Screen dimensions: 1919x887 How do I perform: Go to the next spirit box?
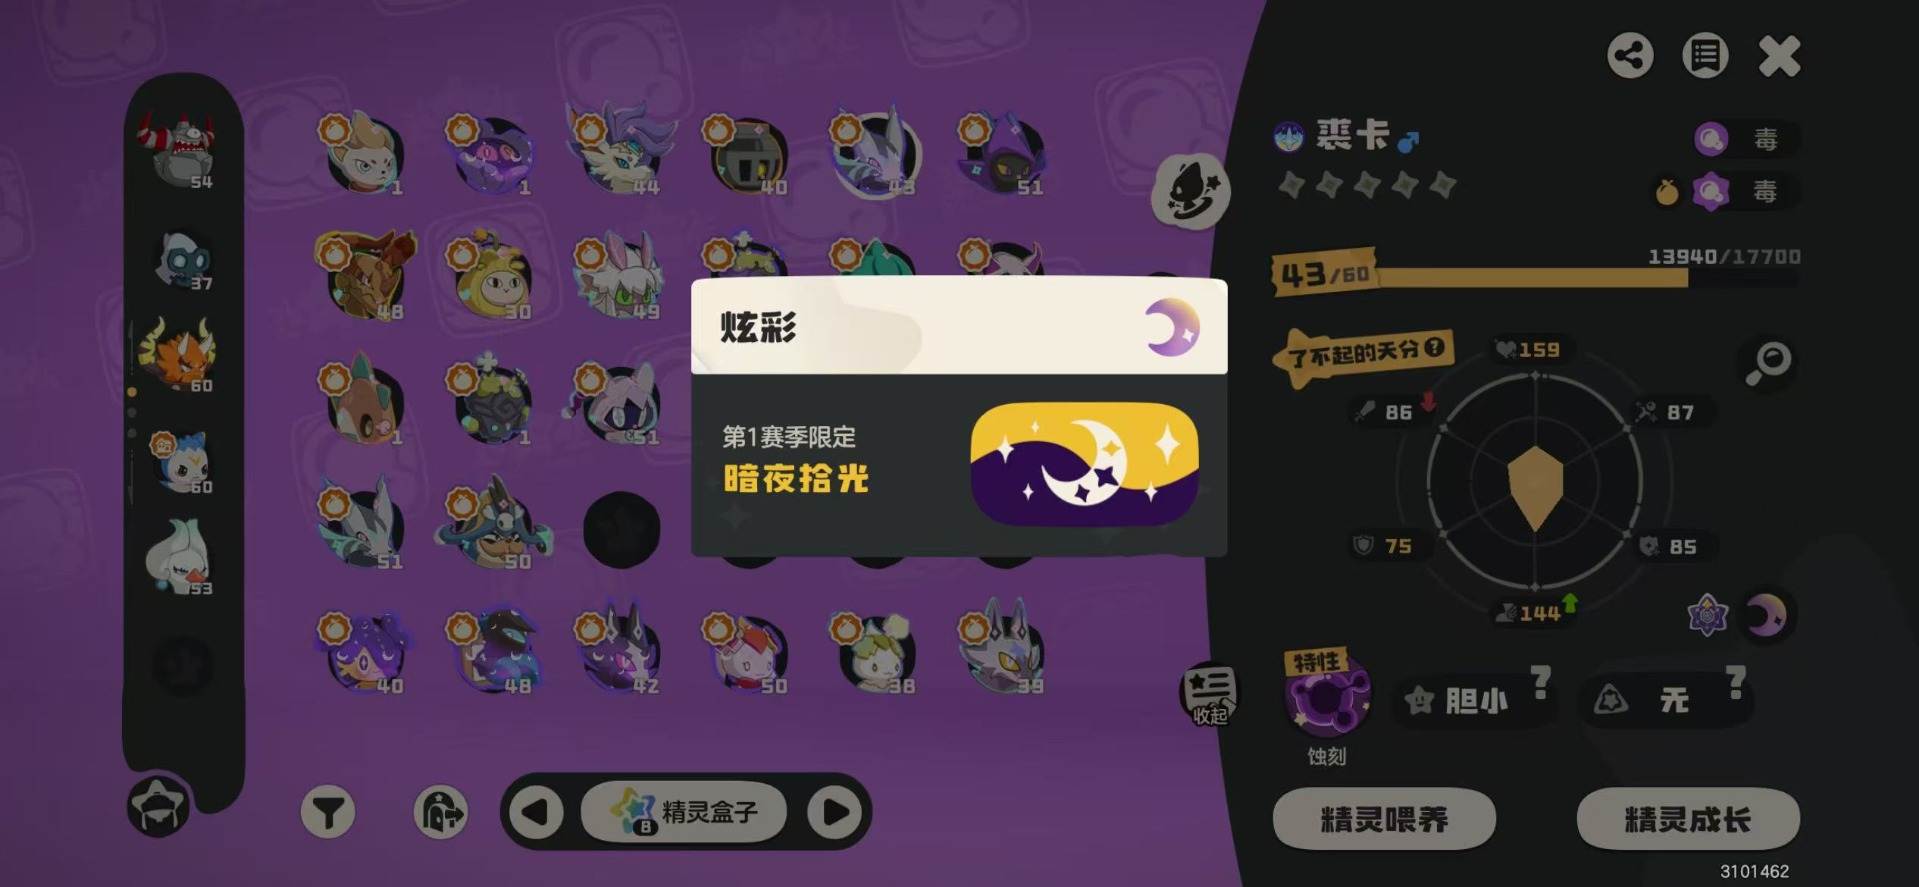[836, 812]
